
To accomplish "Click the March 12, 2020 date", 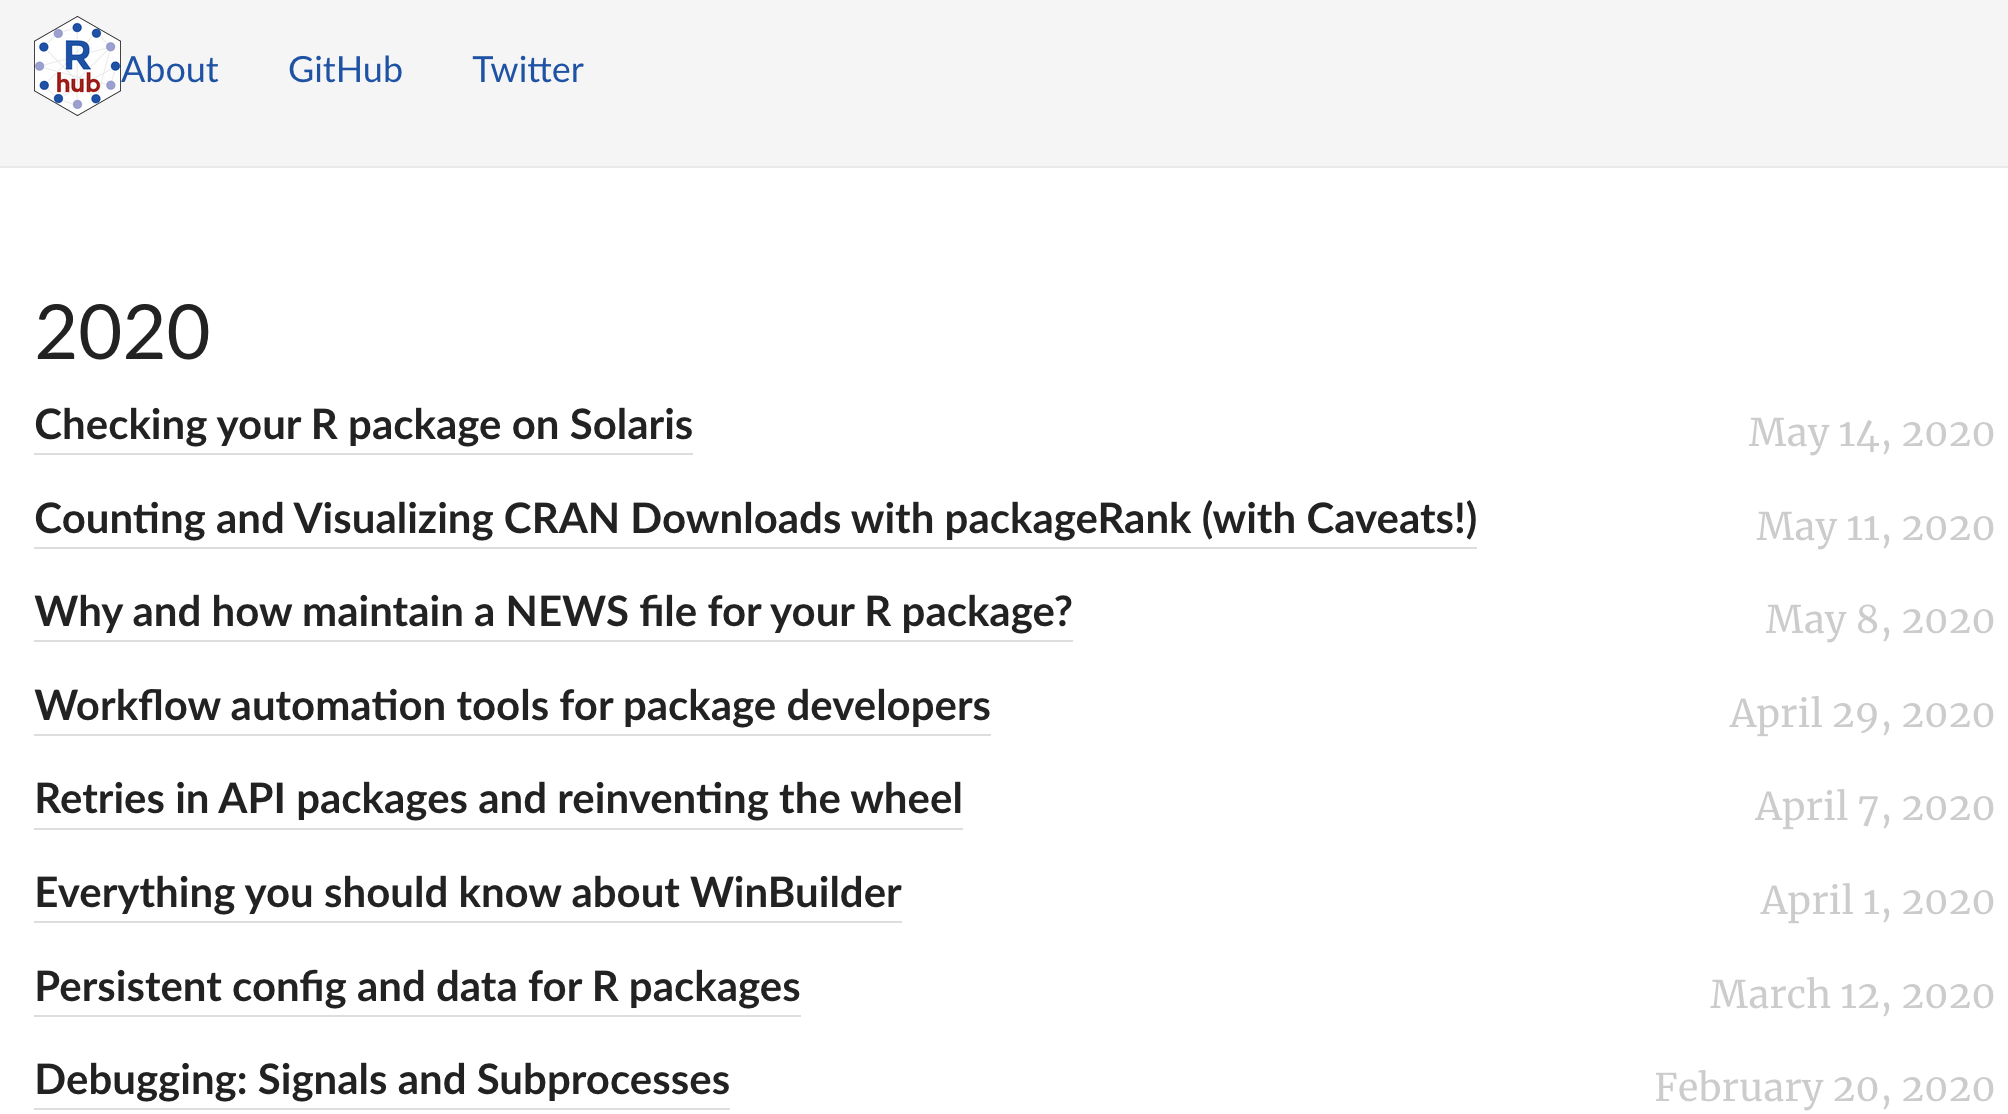I will pos(1851,995).
